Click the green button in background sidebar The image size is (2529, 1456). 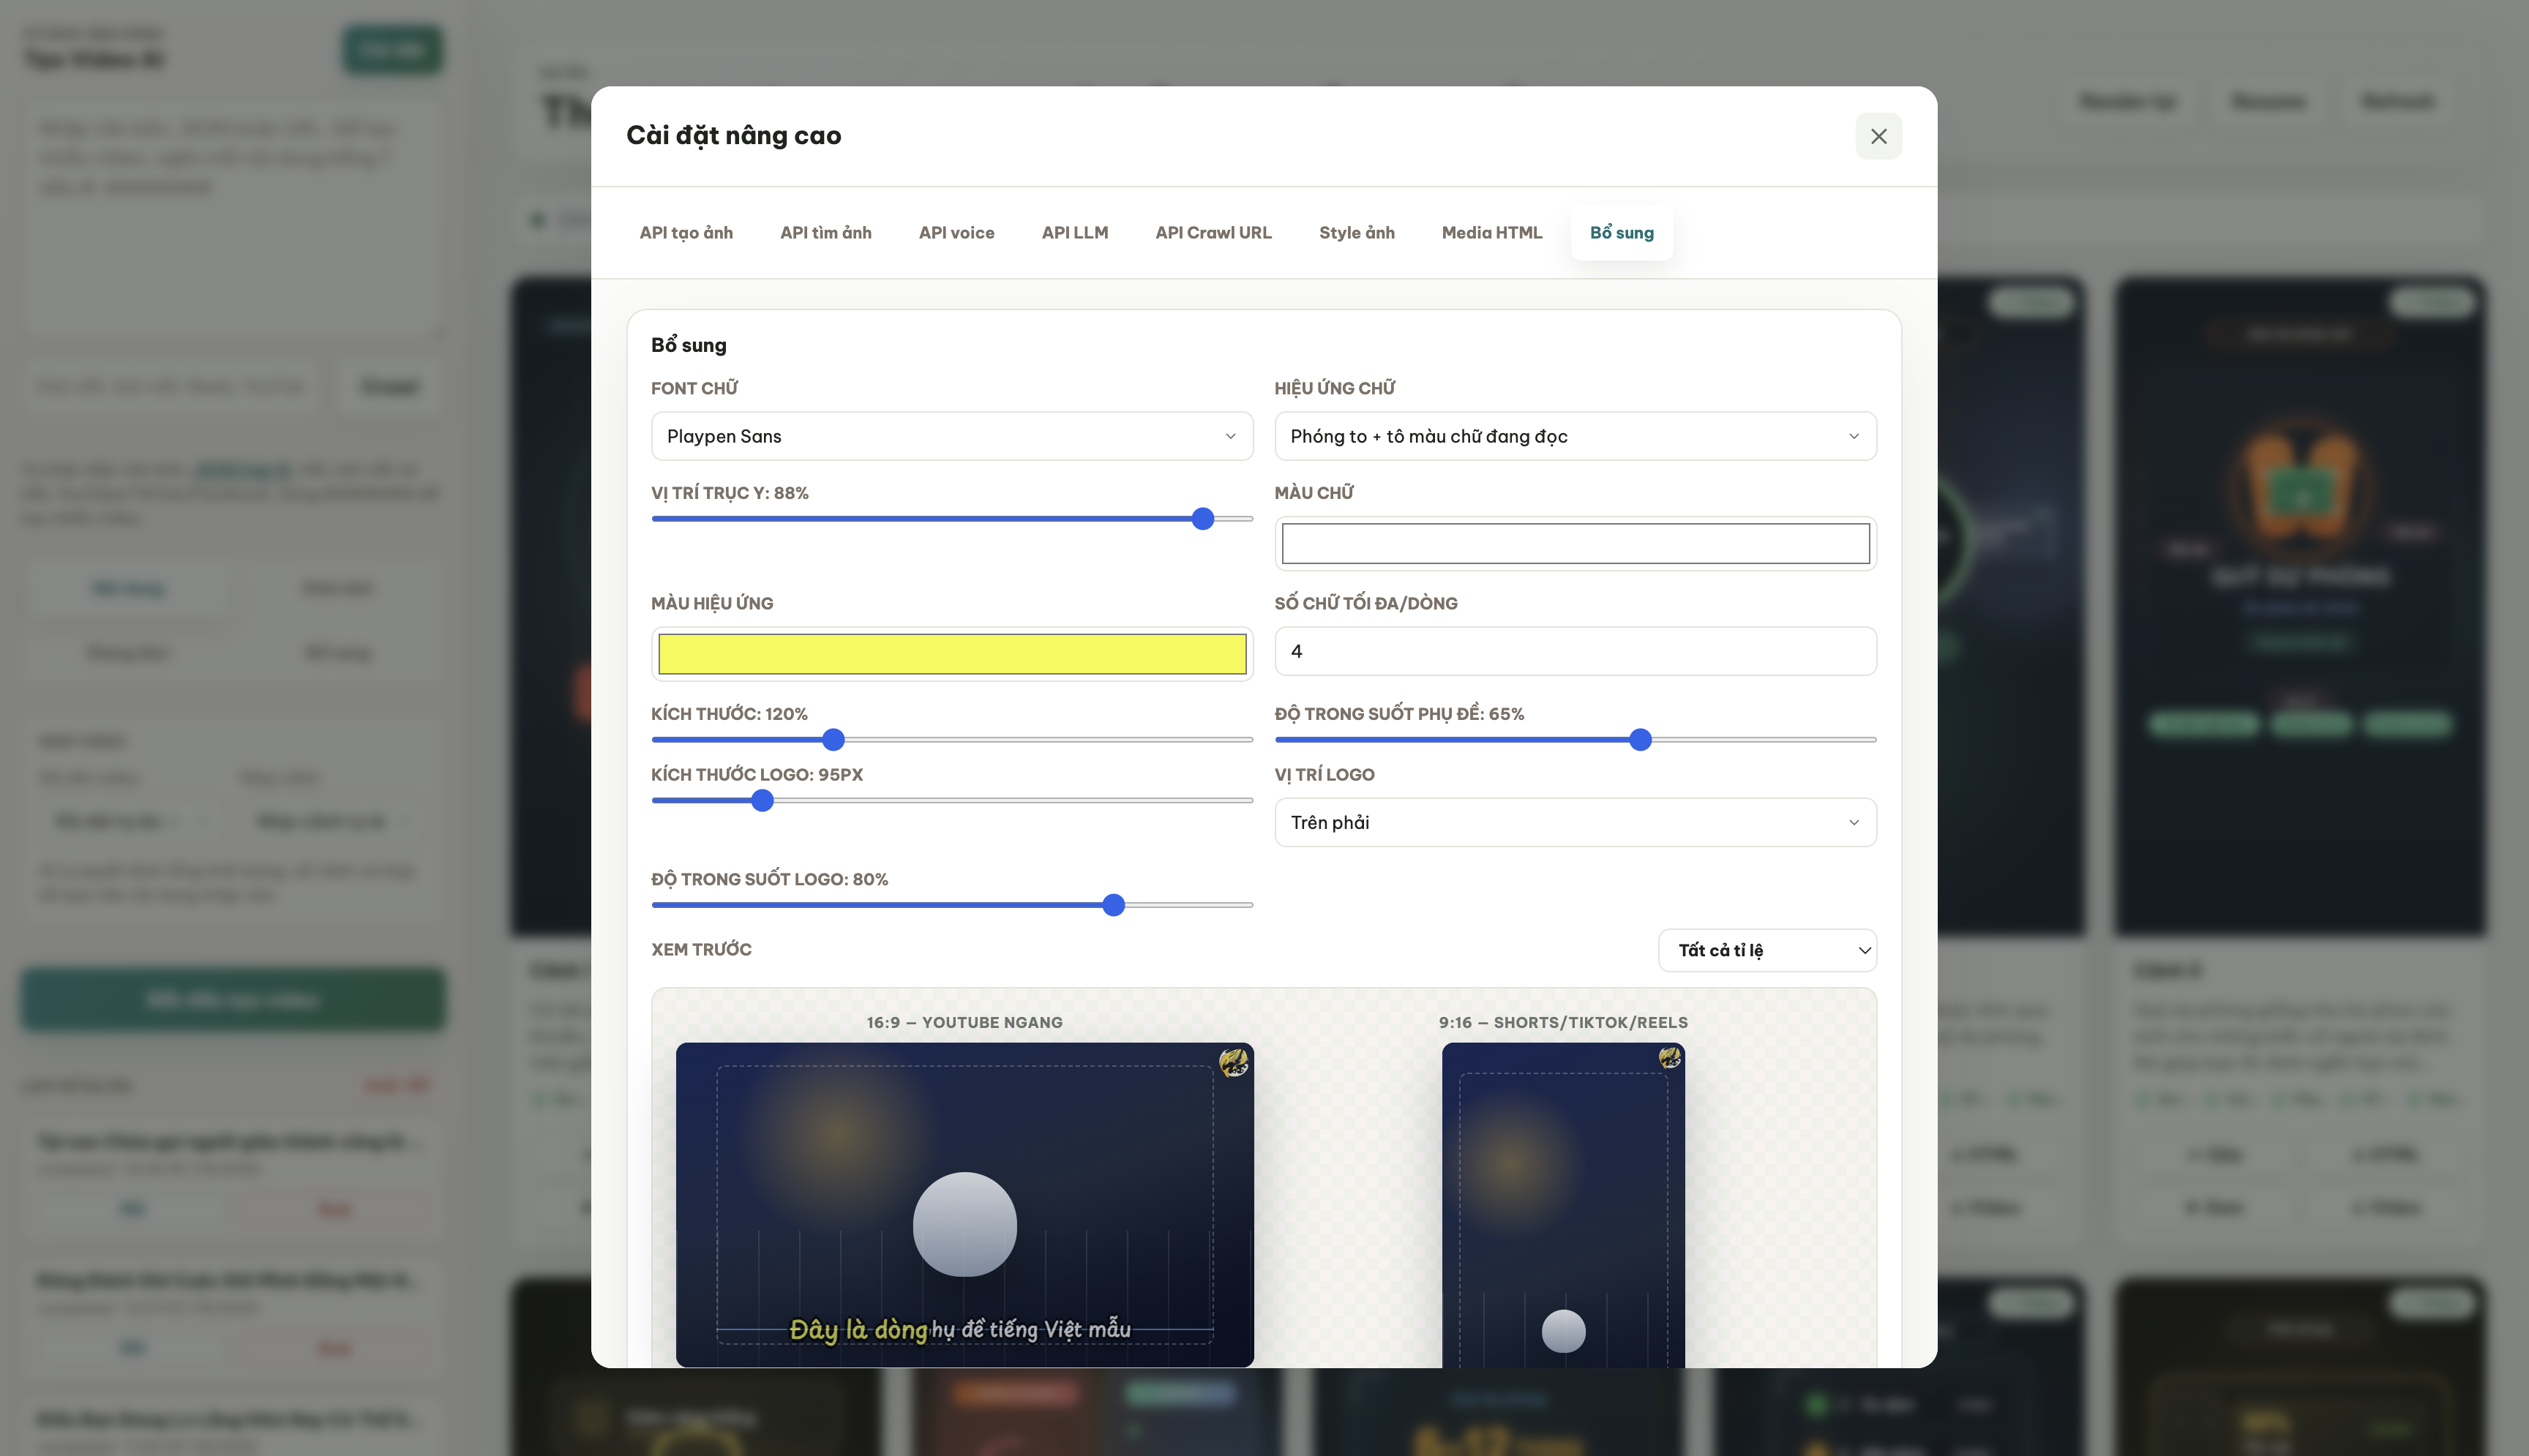click(x=233, y=999)
